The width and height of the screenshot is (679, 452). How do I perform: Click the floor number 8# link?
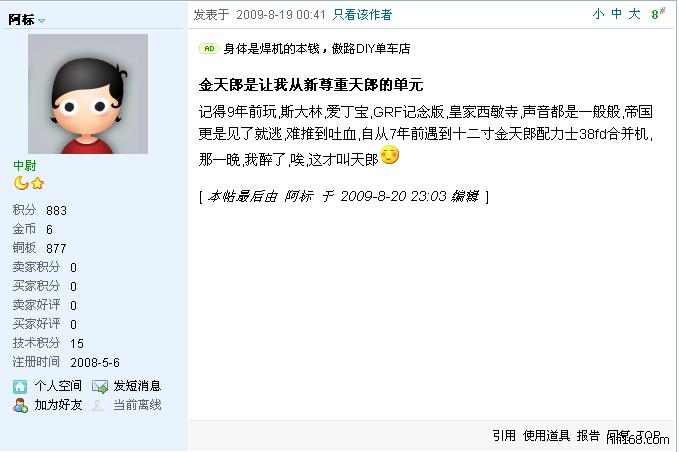658,14
